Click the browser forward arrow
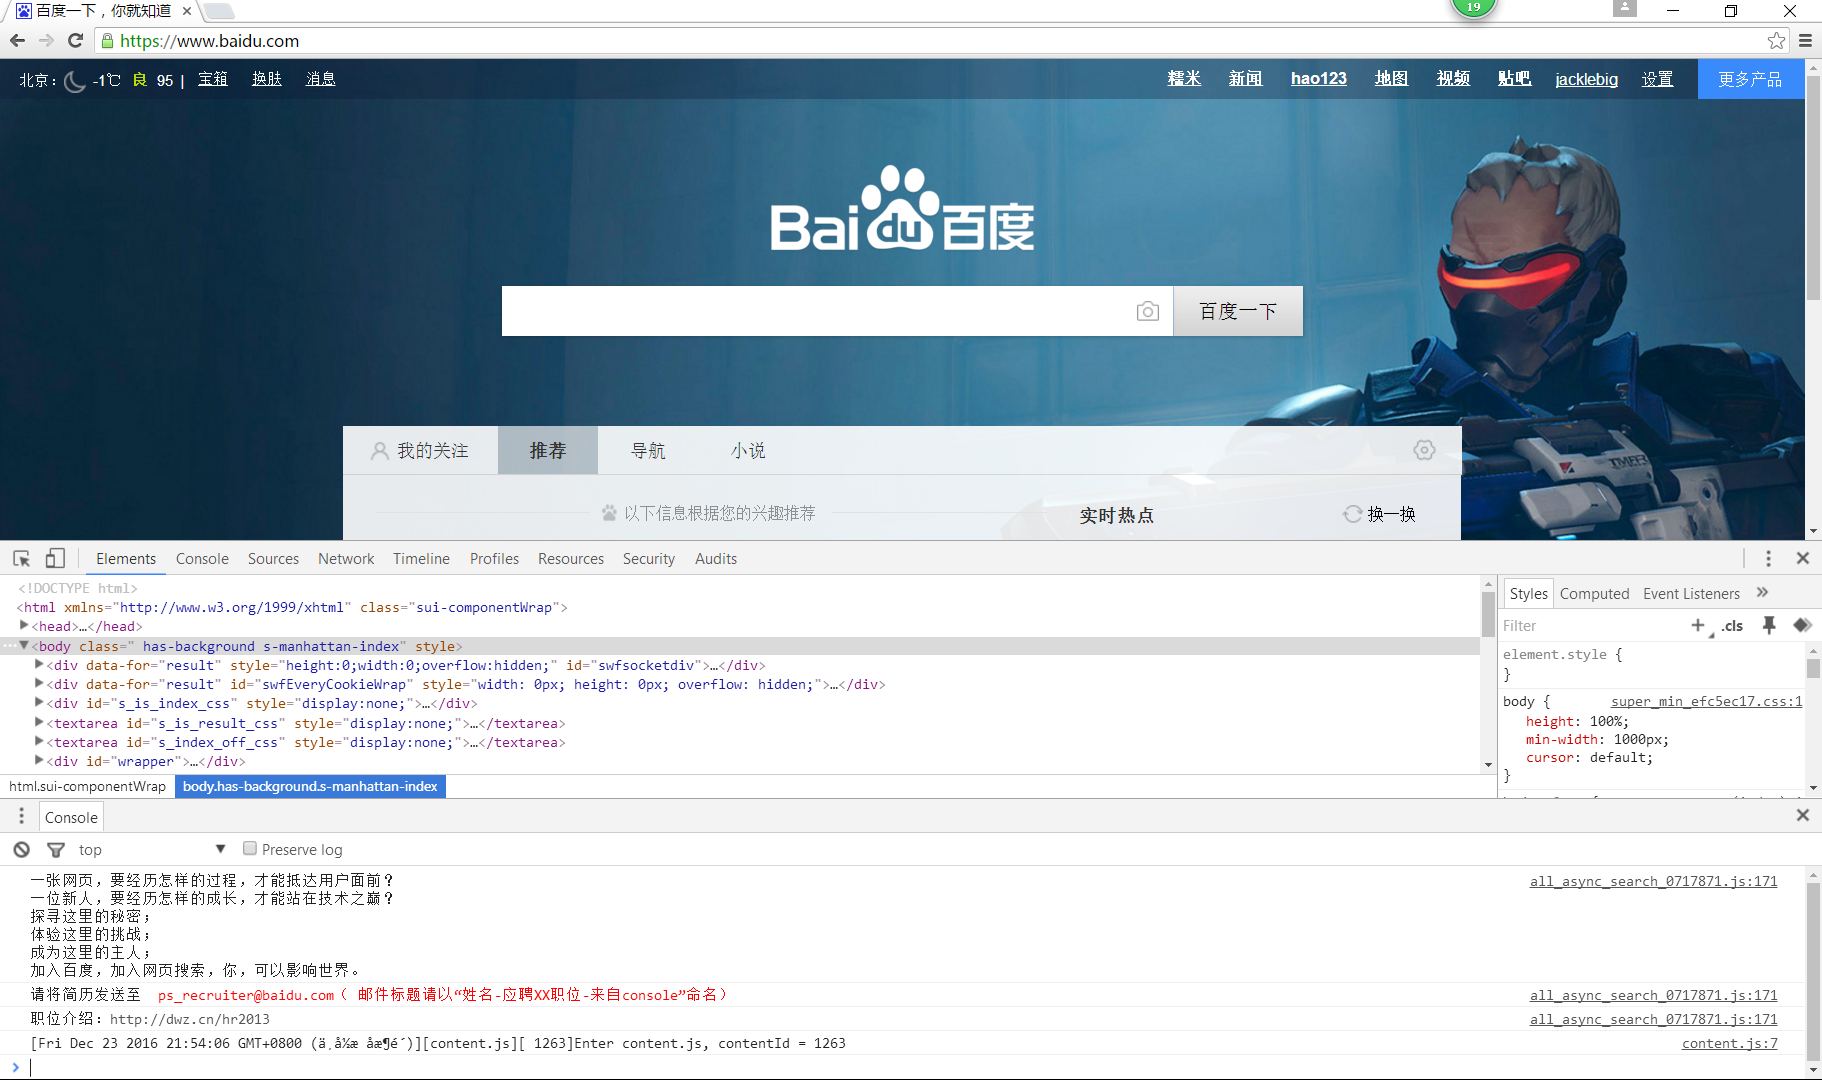Screen dimensions: 1822x1080 click(46, 41)
